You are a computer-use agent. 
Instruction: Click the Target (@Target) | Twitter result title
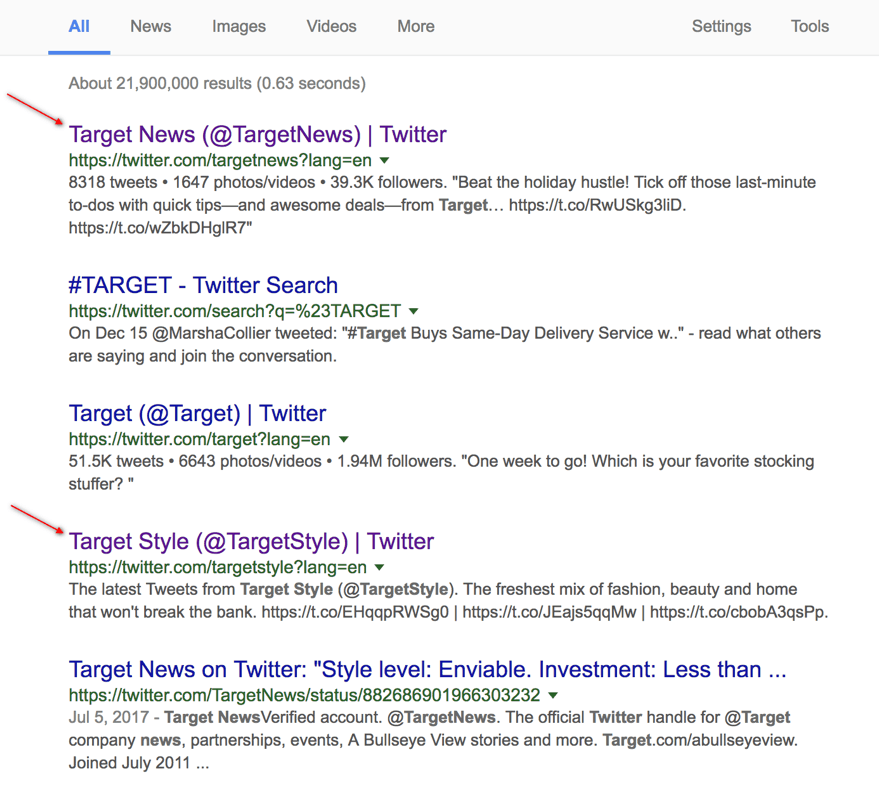click(197, 413)
